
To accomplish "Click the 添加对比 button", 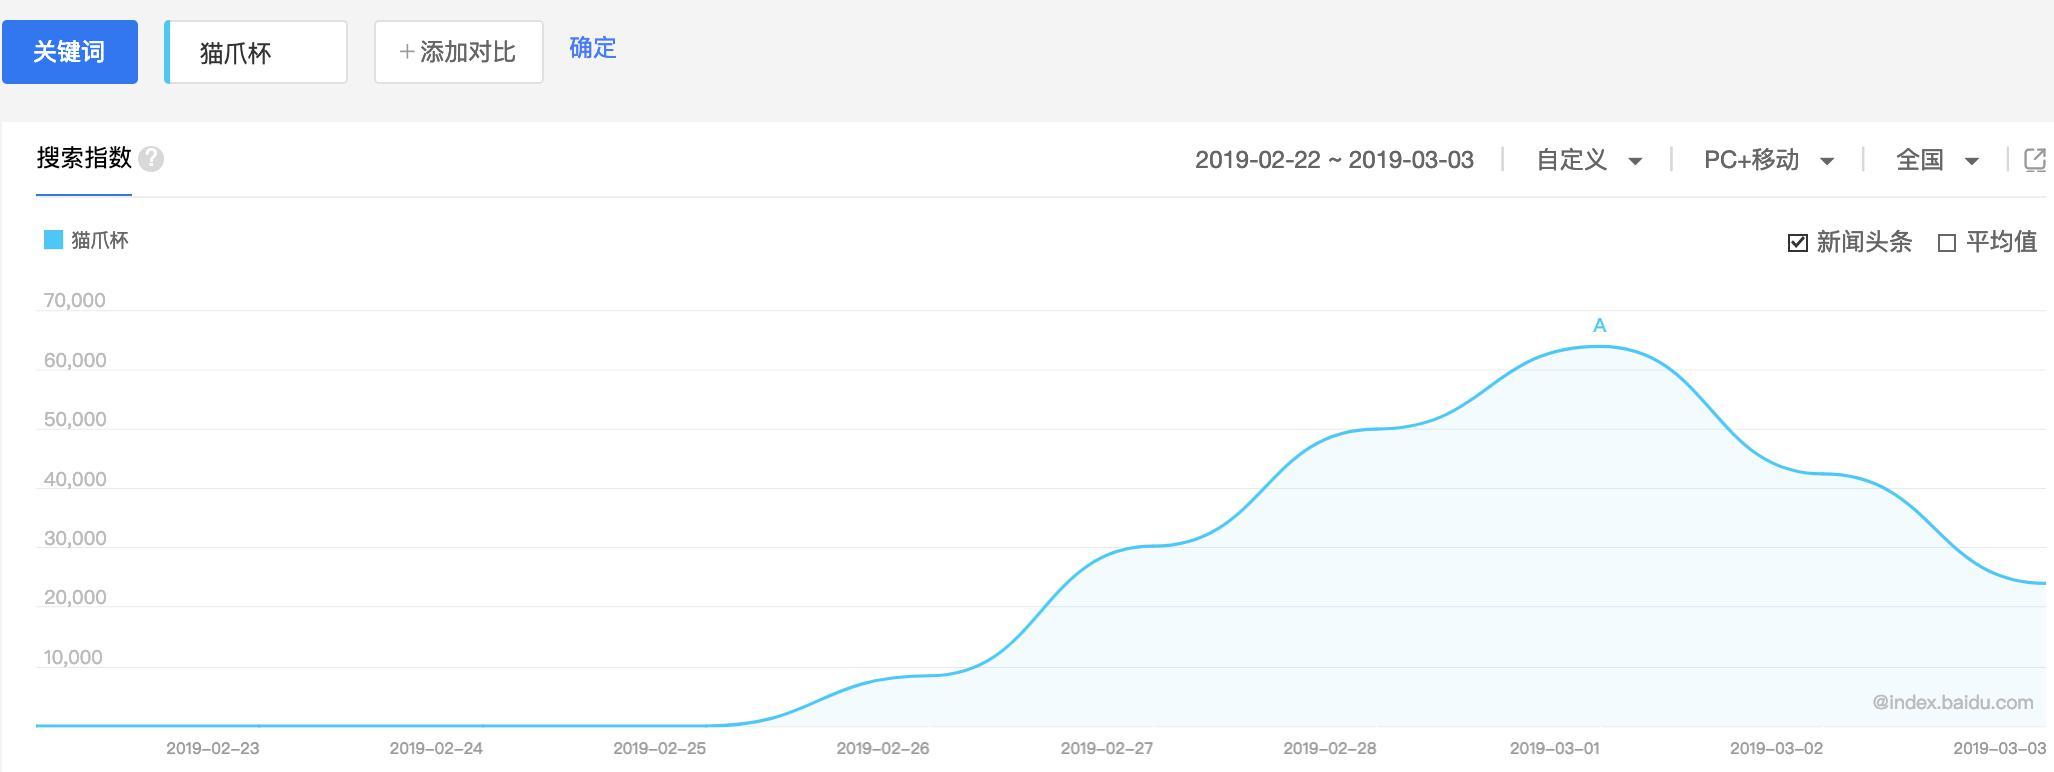I will pos(458,52).
